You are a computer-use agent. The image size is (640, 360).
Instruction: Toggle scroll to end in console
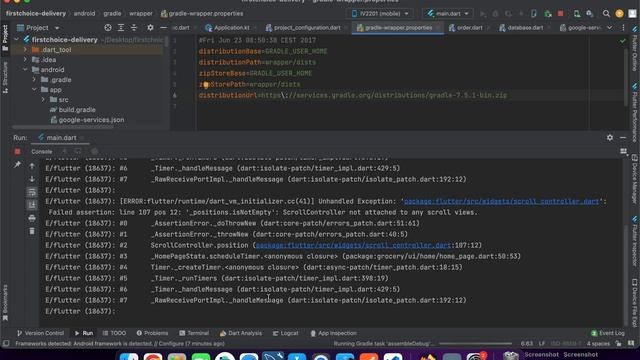point(32,205)
